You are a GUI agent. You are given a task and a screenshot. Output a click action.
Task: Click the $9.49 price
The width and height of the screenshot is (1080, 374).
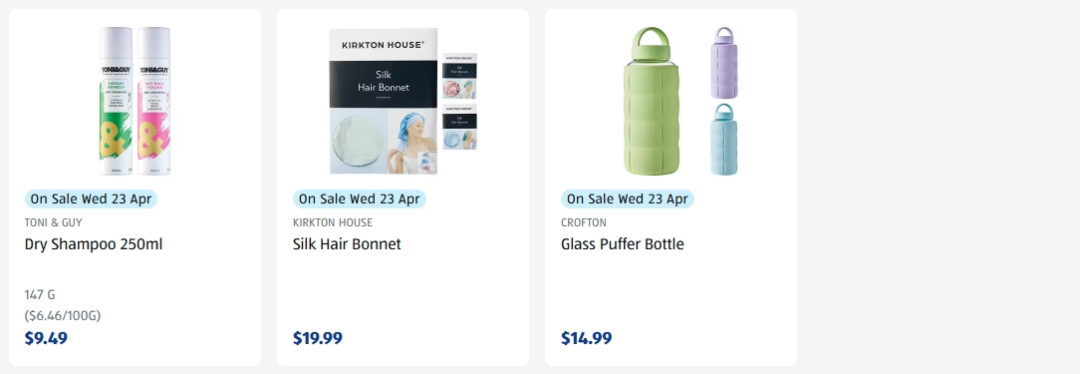(46, 339)
